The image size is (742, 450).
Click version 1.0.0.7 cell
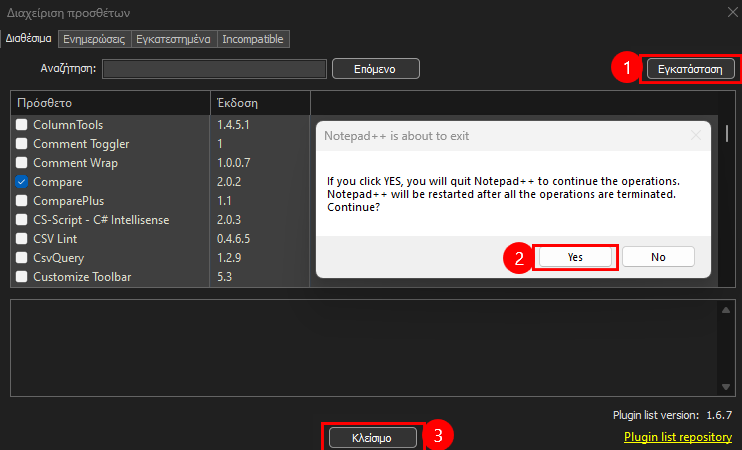[234, 162]
